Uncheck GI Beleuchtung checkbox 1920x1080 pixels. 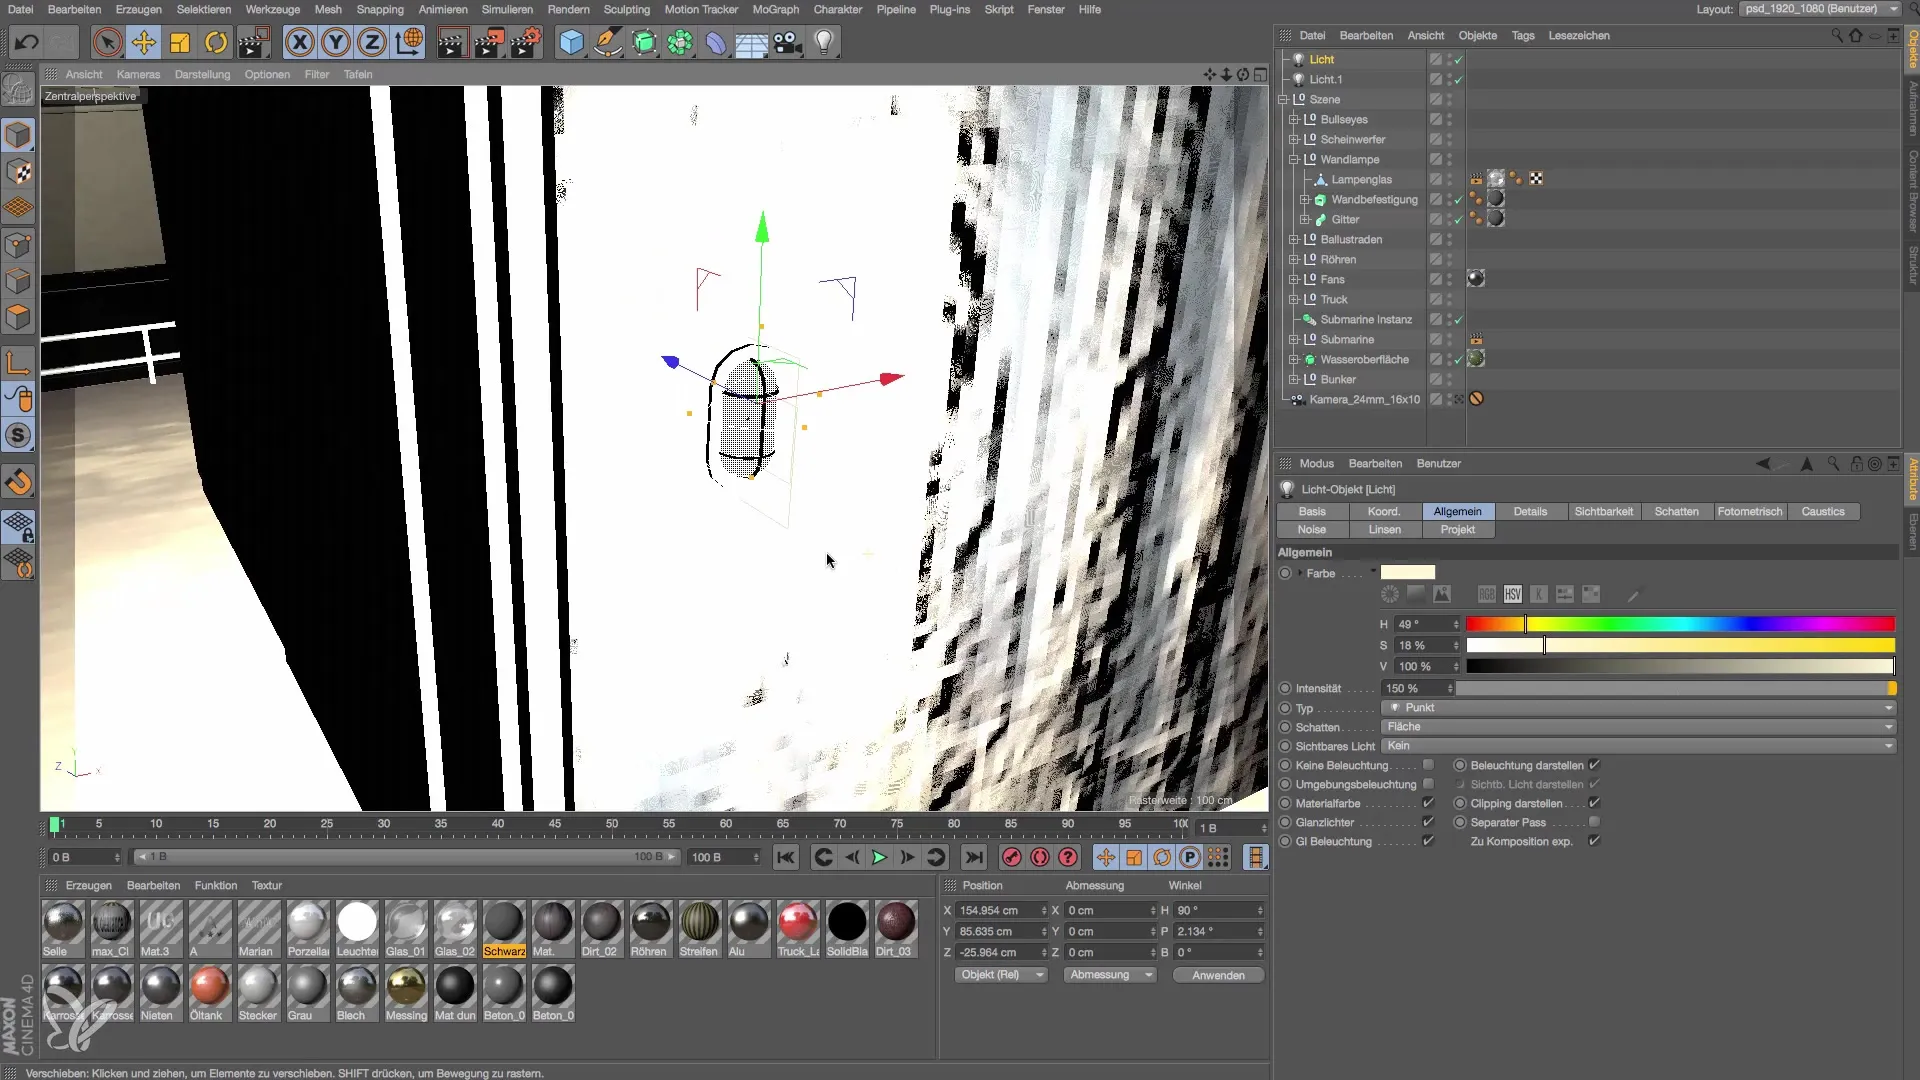coord(1428,841)
